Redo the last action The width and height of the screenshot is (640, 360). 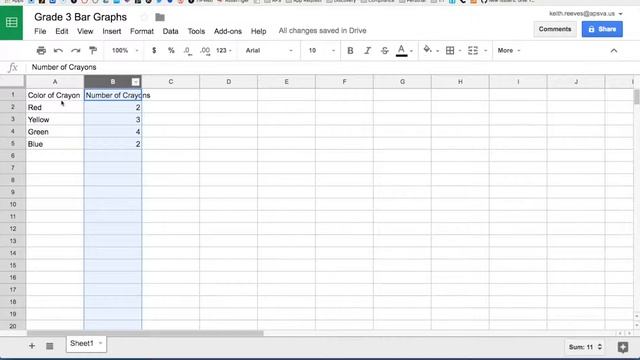pos(76,51)
